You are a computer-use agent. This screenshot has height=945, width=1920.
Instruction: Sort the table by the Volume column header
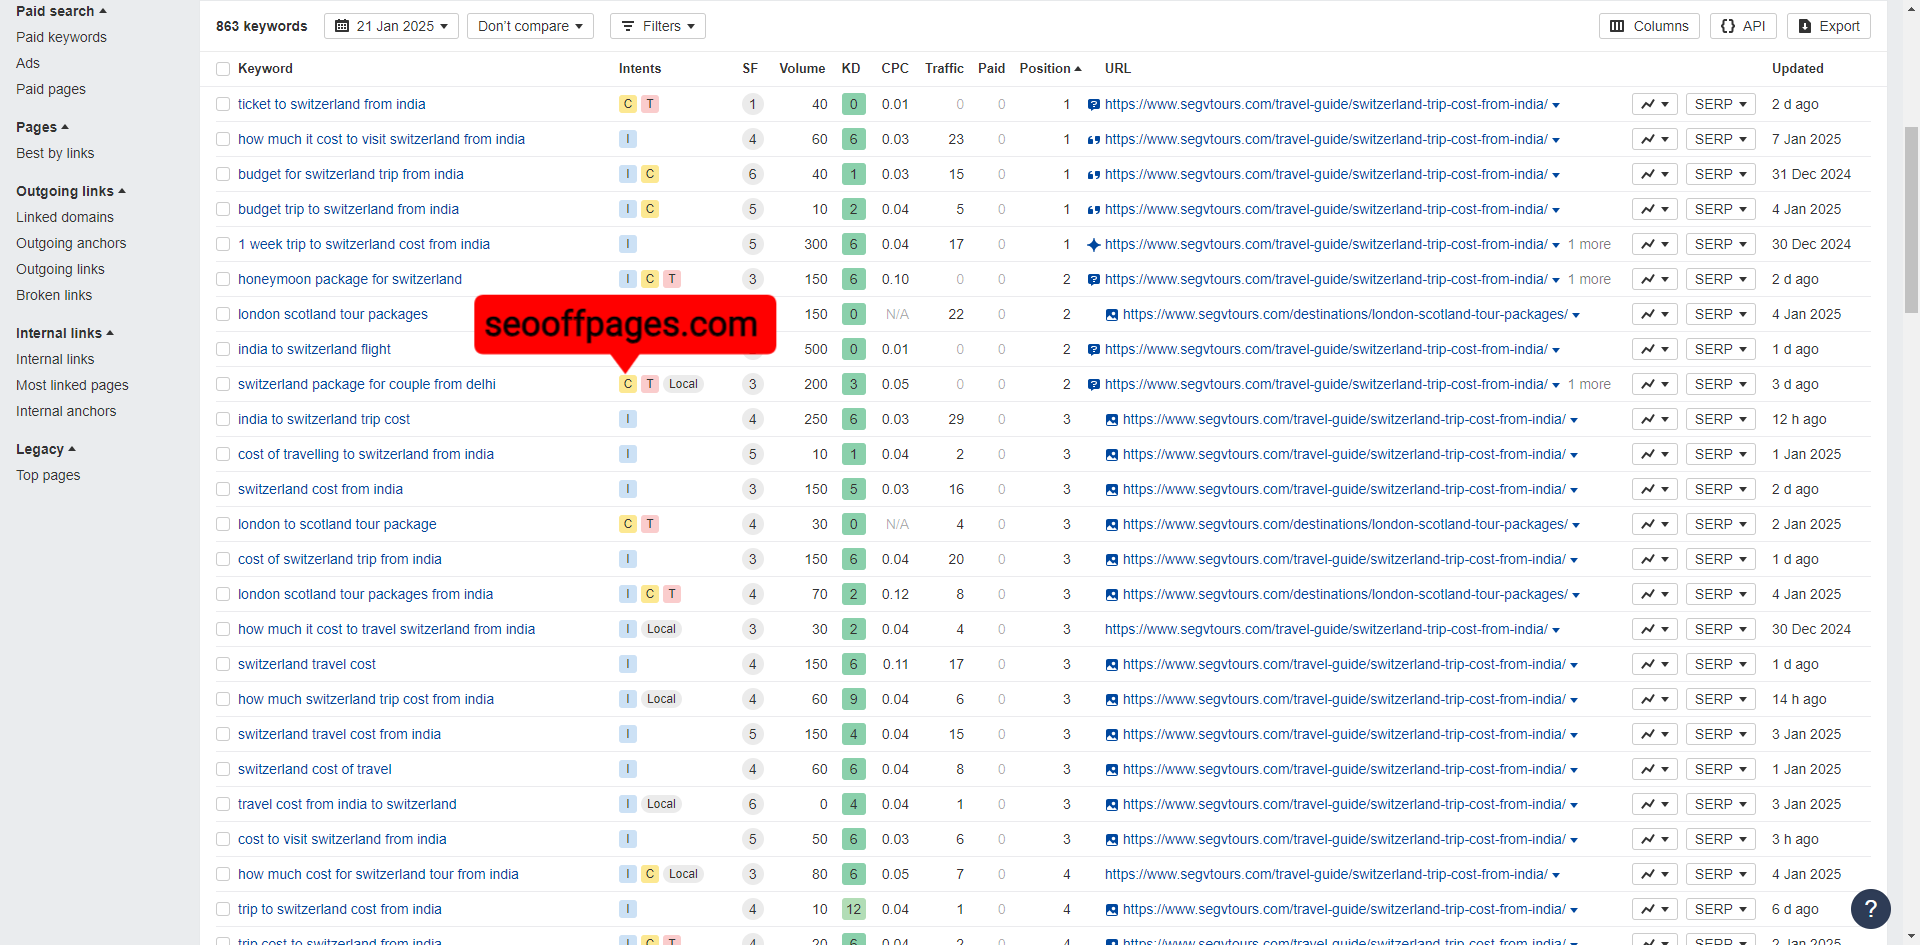click(802, 68)
